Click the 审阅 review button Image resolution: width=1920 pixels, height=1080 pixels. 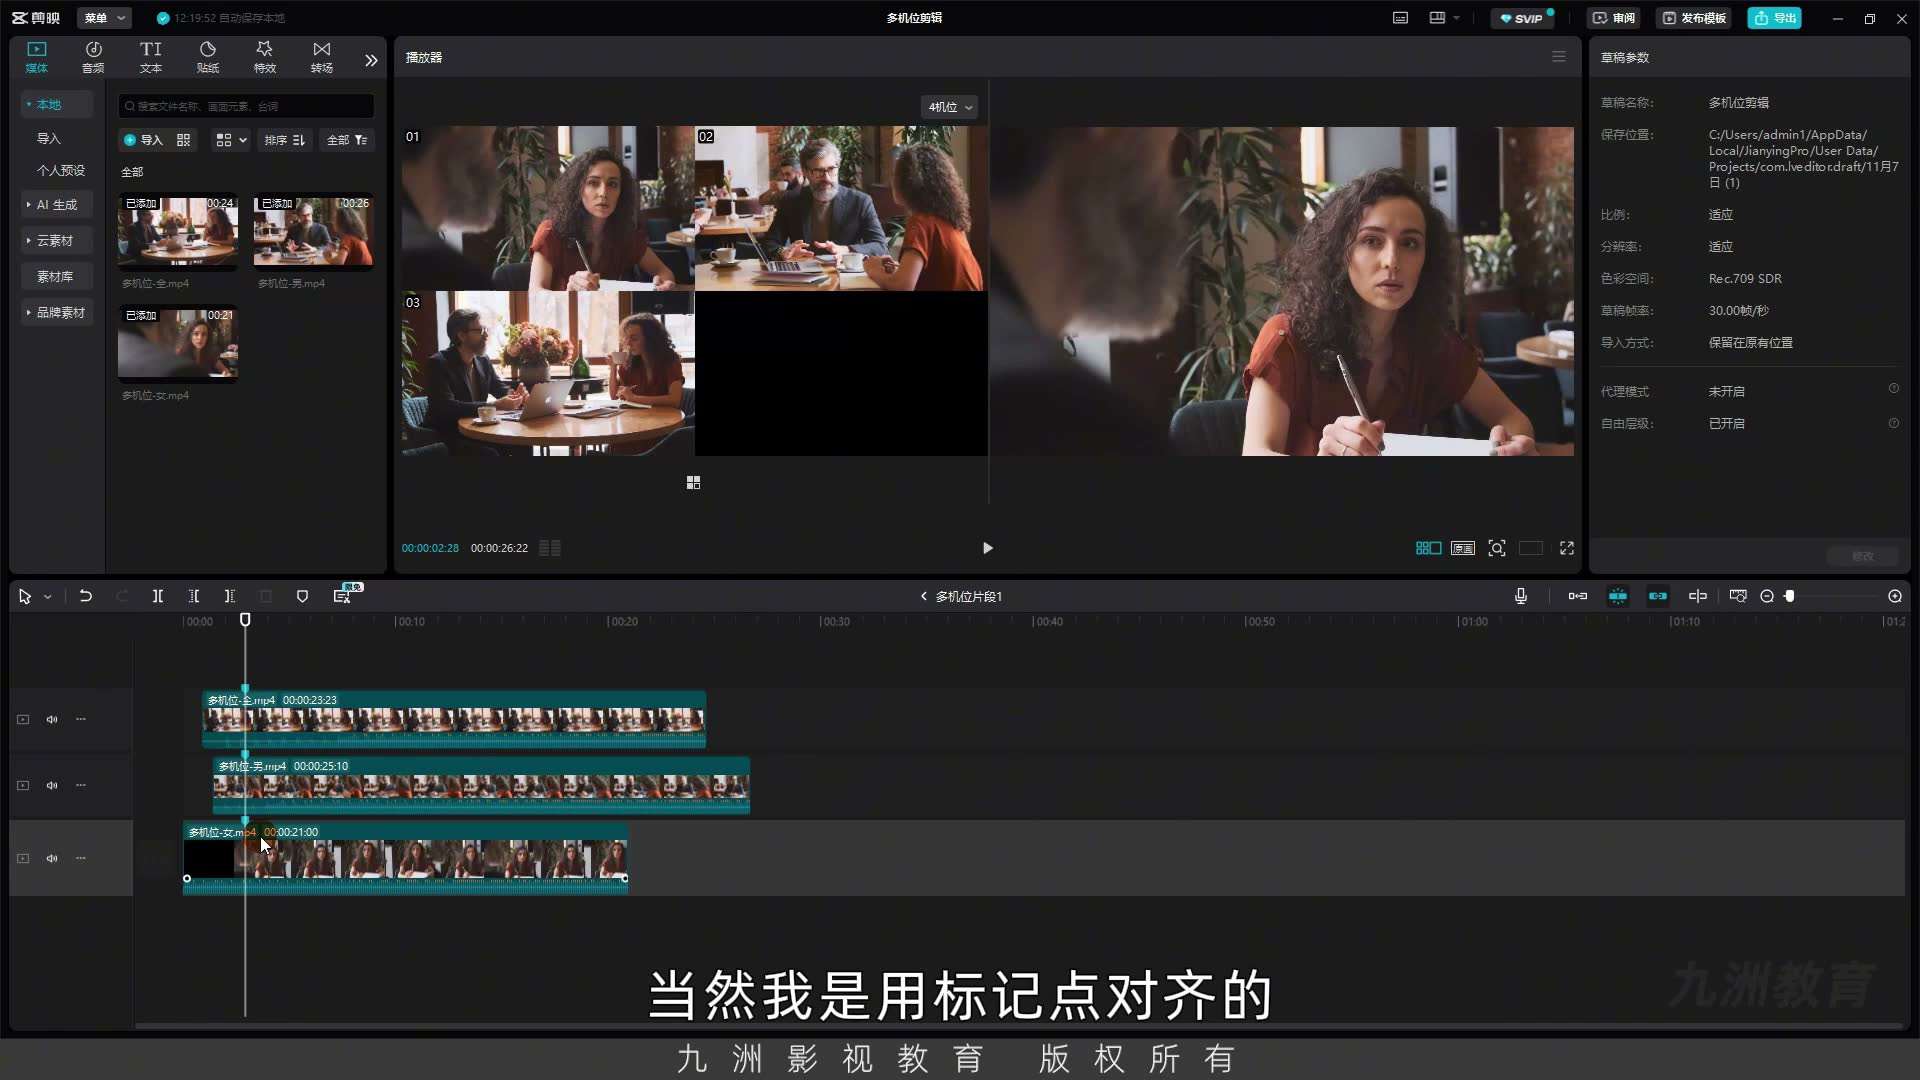pyautogui.click(x=1614, y=18)
